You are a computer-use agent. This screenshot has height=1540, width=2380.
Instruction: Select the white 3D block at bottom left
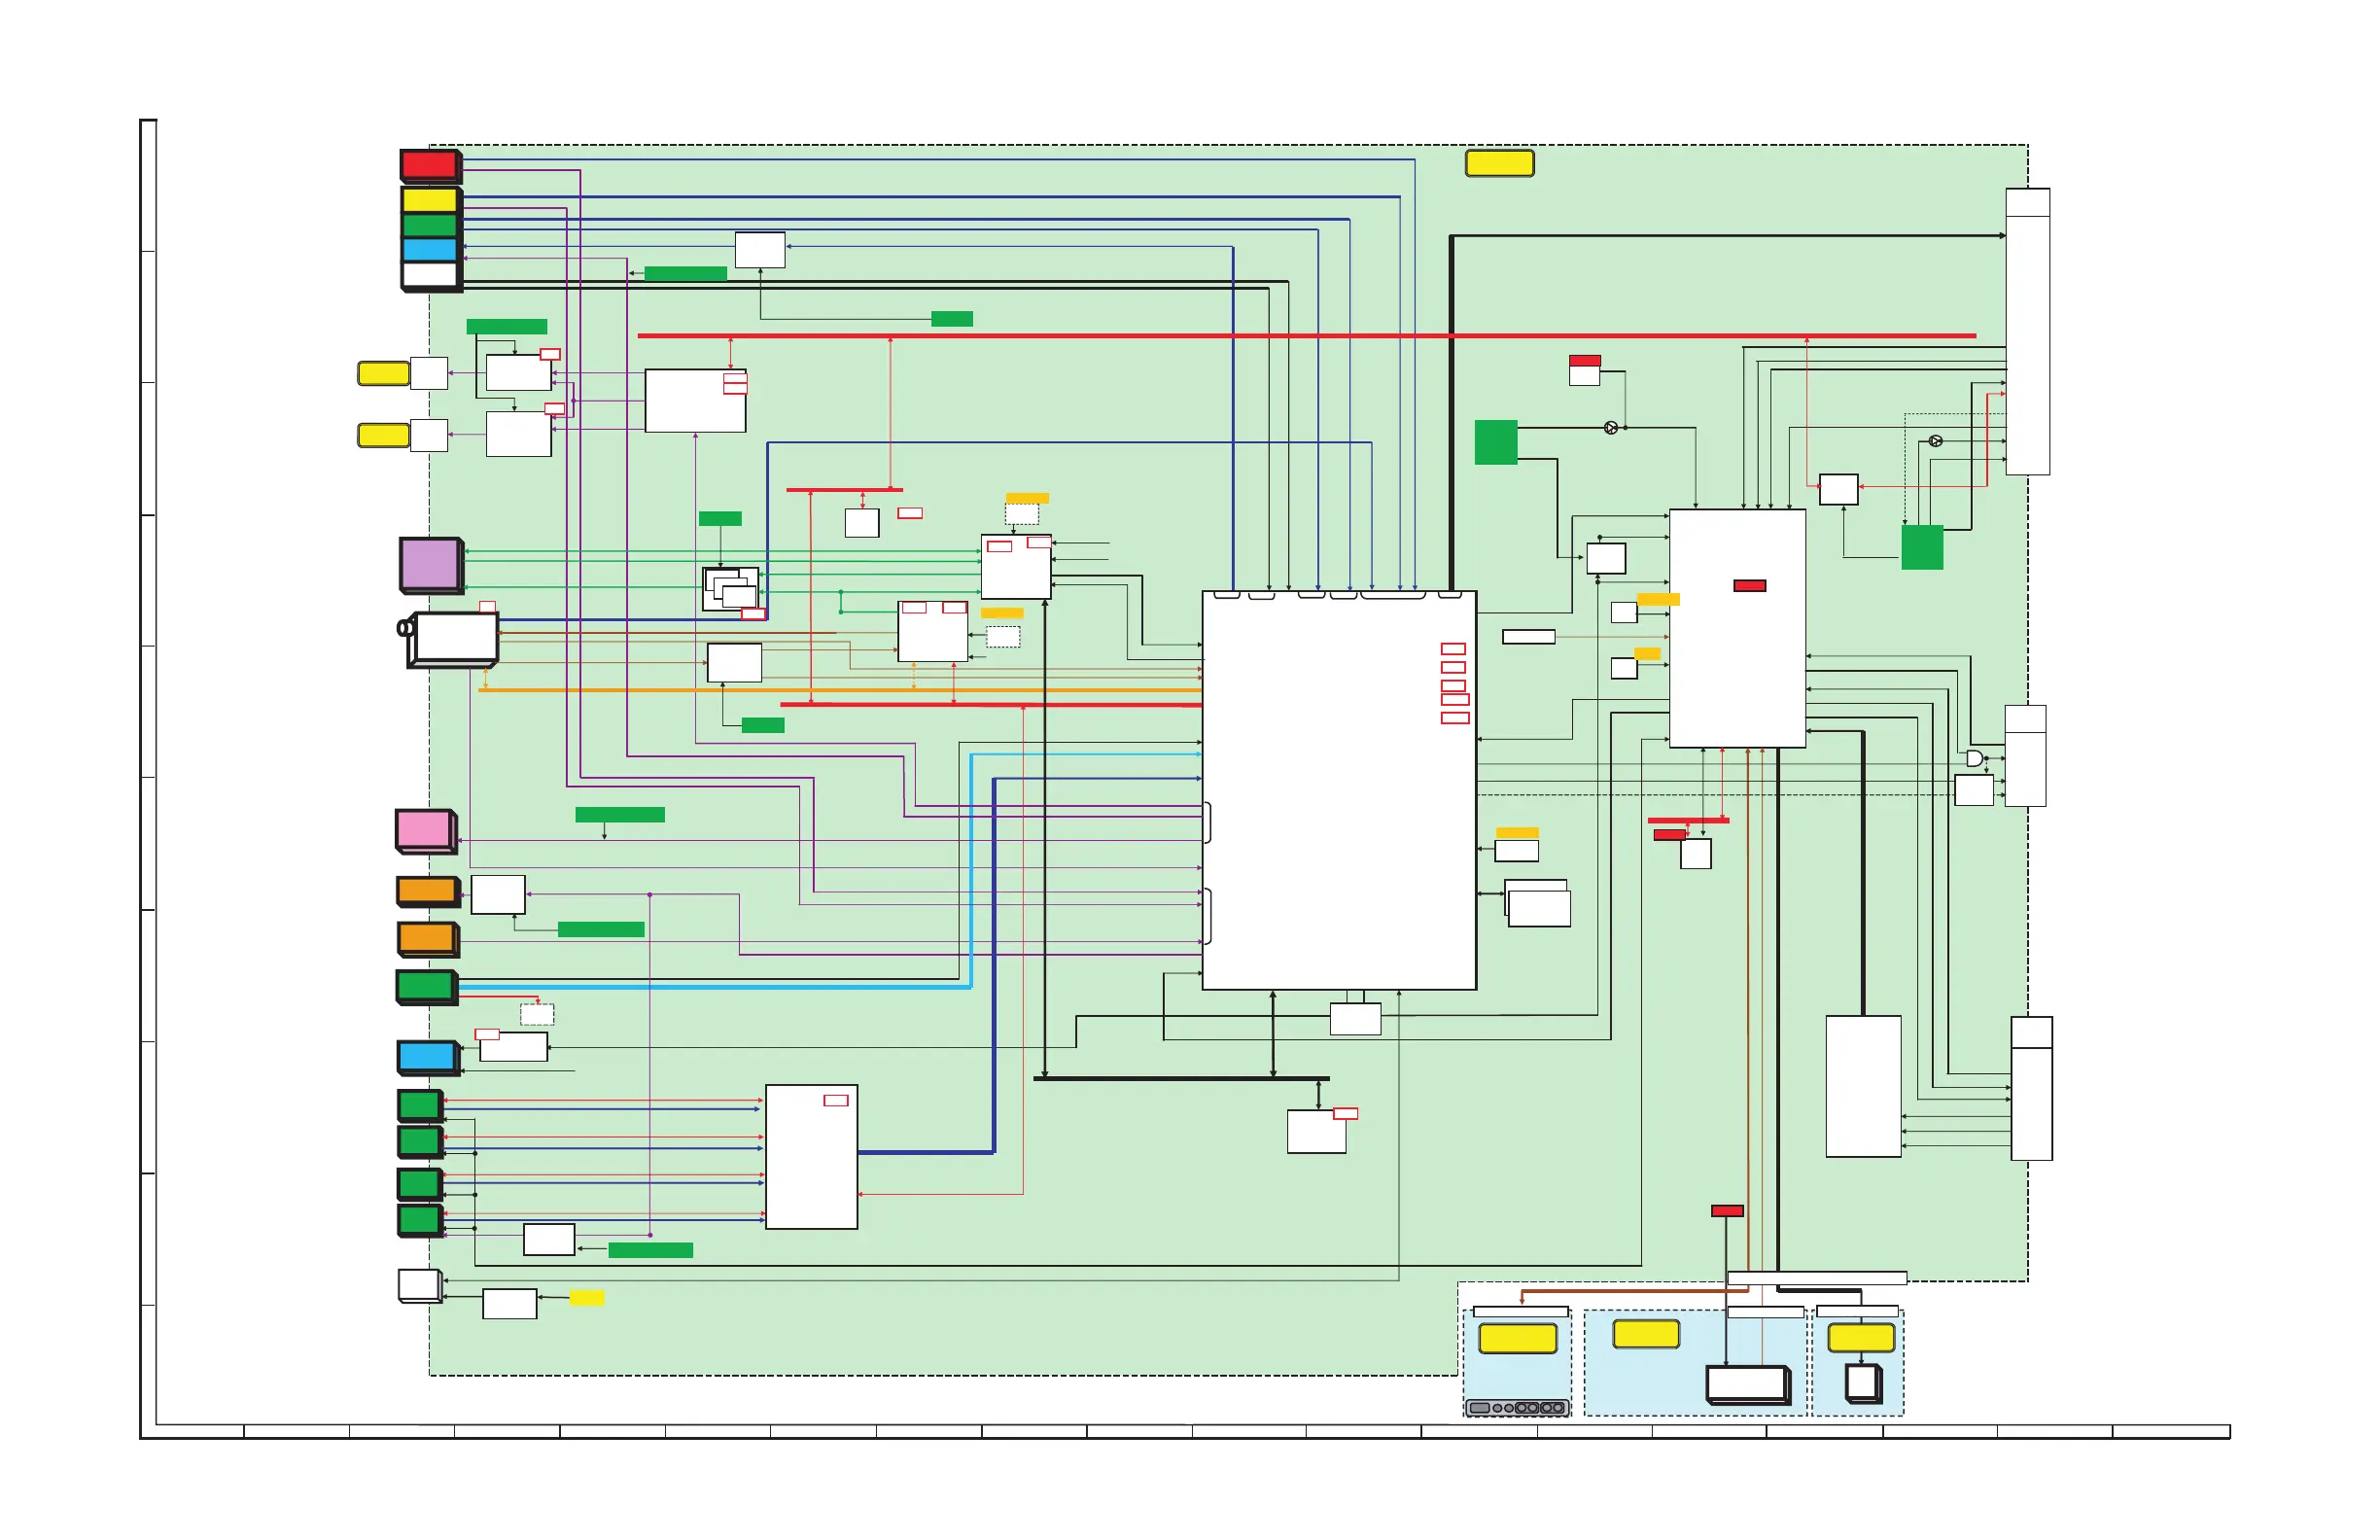pyautogui.click(x=420, y=1285)
